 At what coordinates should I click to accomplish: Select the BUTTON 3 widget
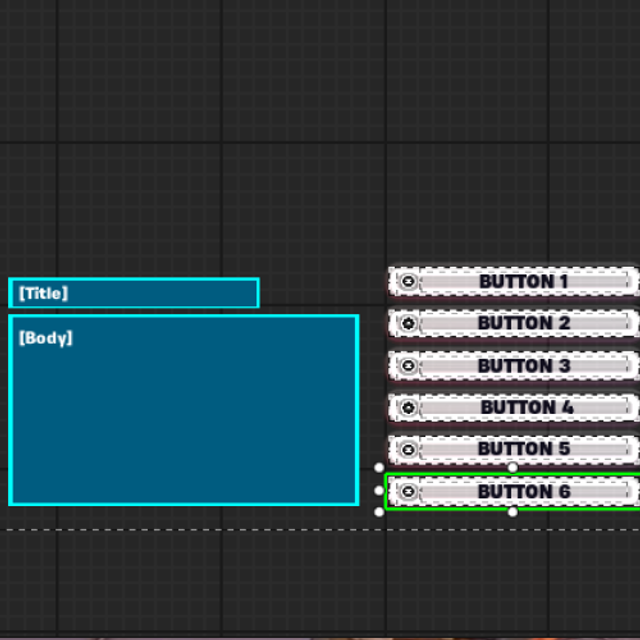point(514,365)
